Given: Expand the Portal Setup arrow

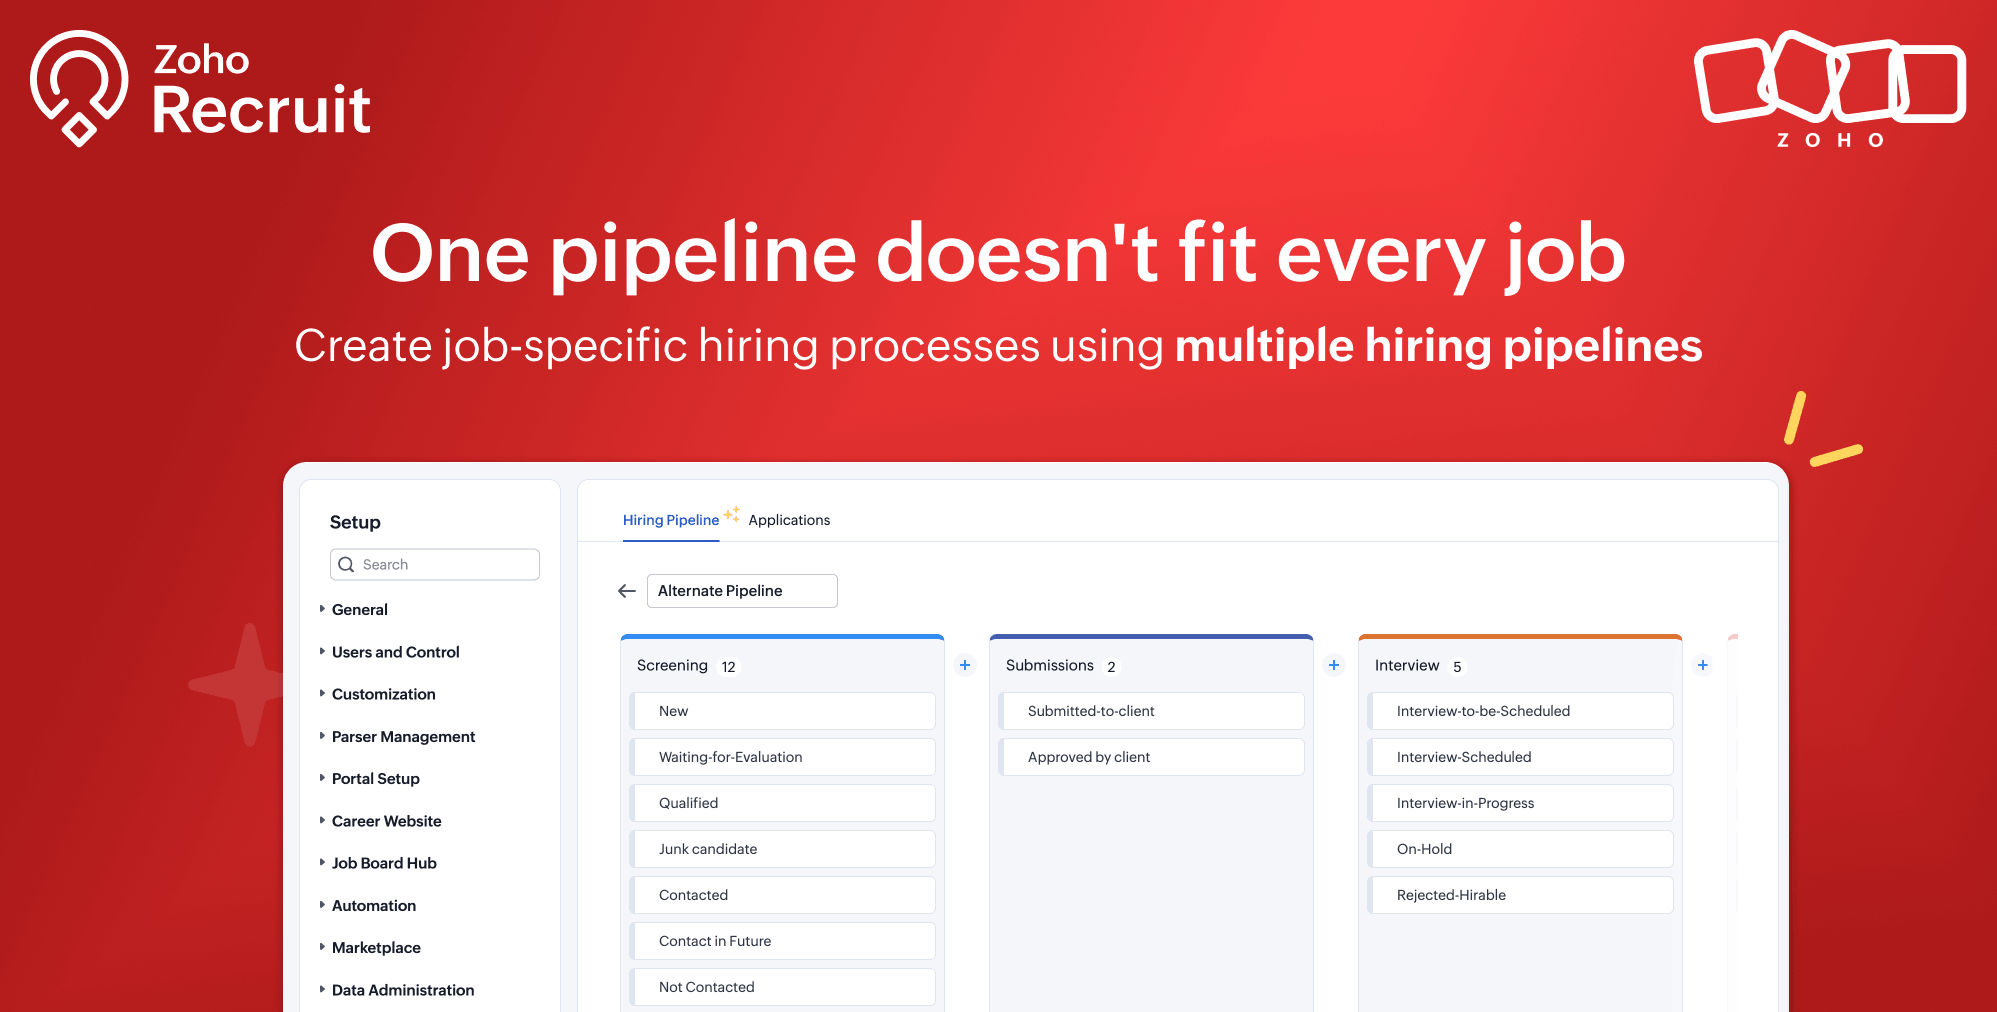Looking at the screenshot, I should [x=322, y=778].
